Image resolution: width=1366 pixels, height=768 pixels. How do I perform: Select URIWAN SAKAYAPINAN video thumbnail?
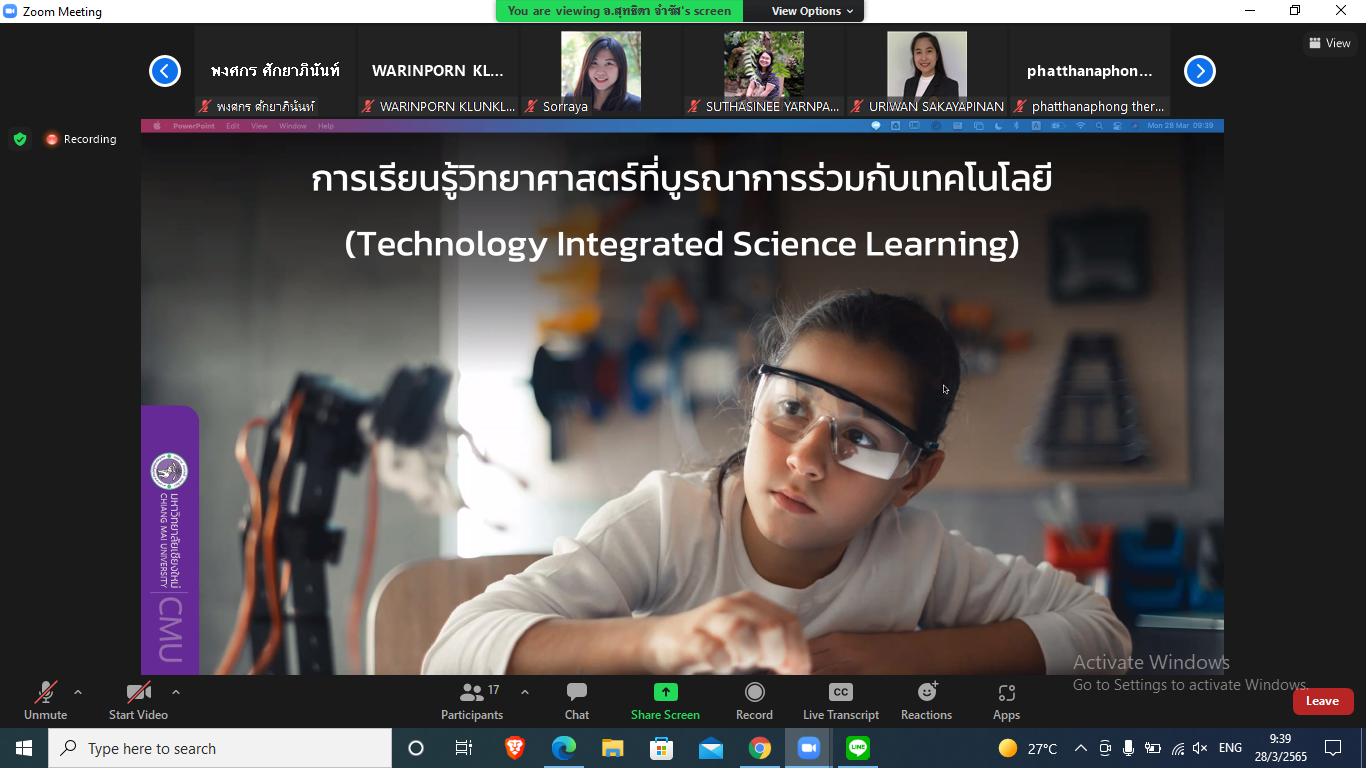click(927, 71)
